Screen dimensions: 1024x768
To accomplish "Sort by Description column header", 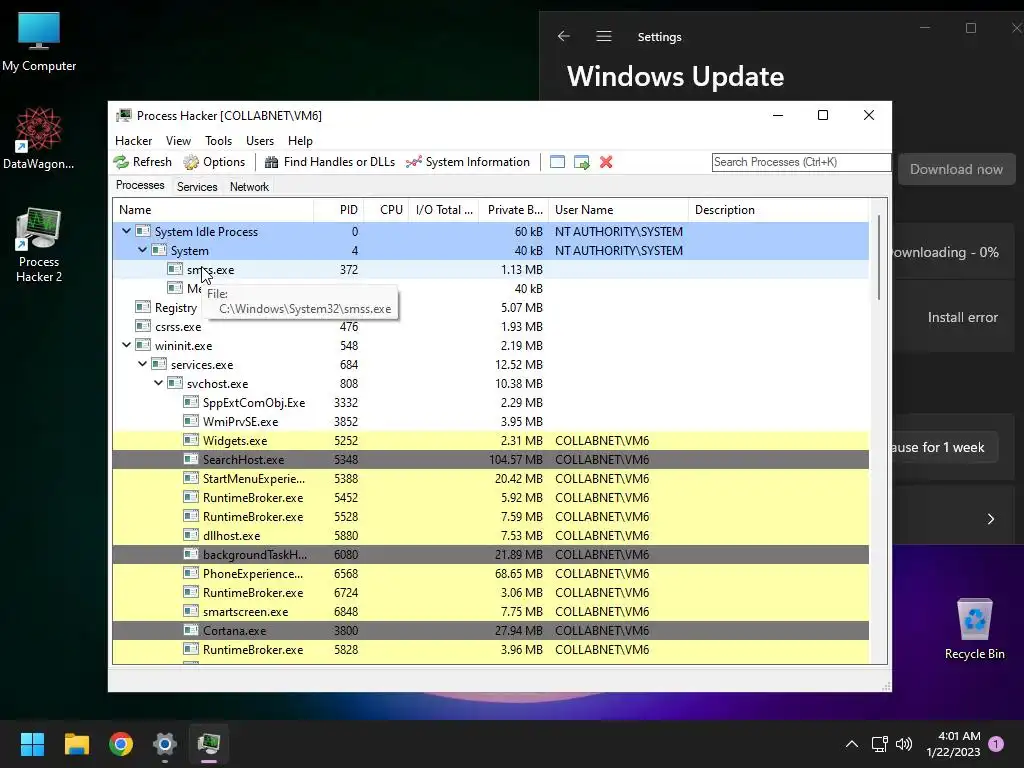I will [x=778, y=210].
